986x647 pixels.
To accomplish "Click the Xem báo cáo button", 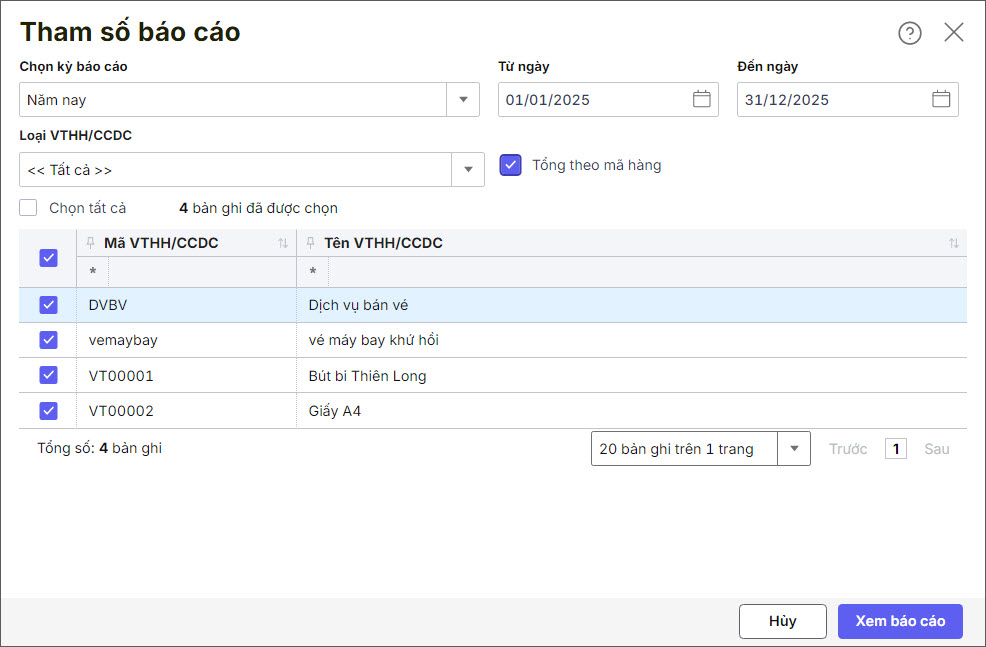I will 899,621.
